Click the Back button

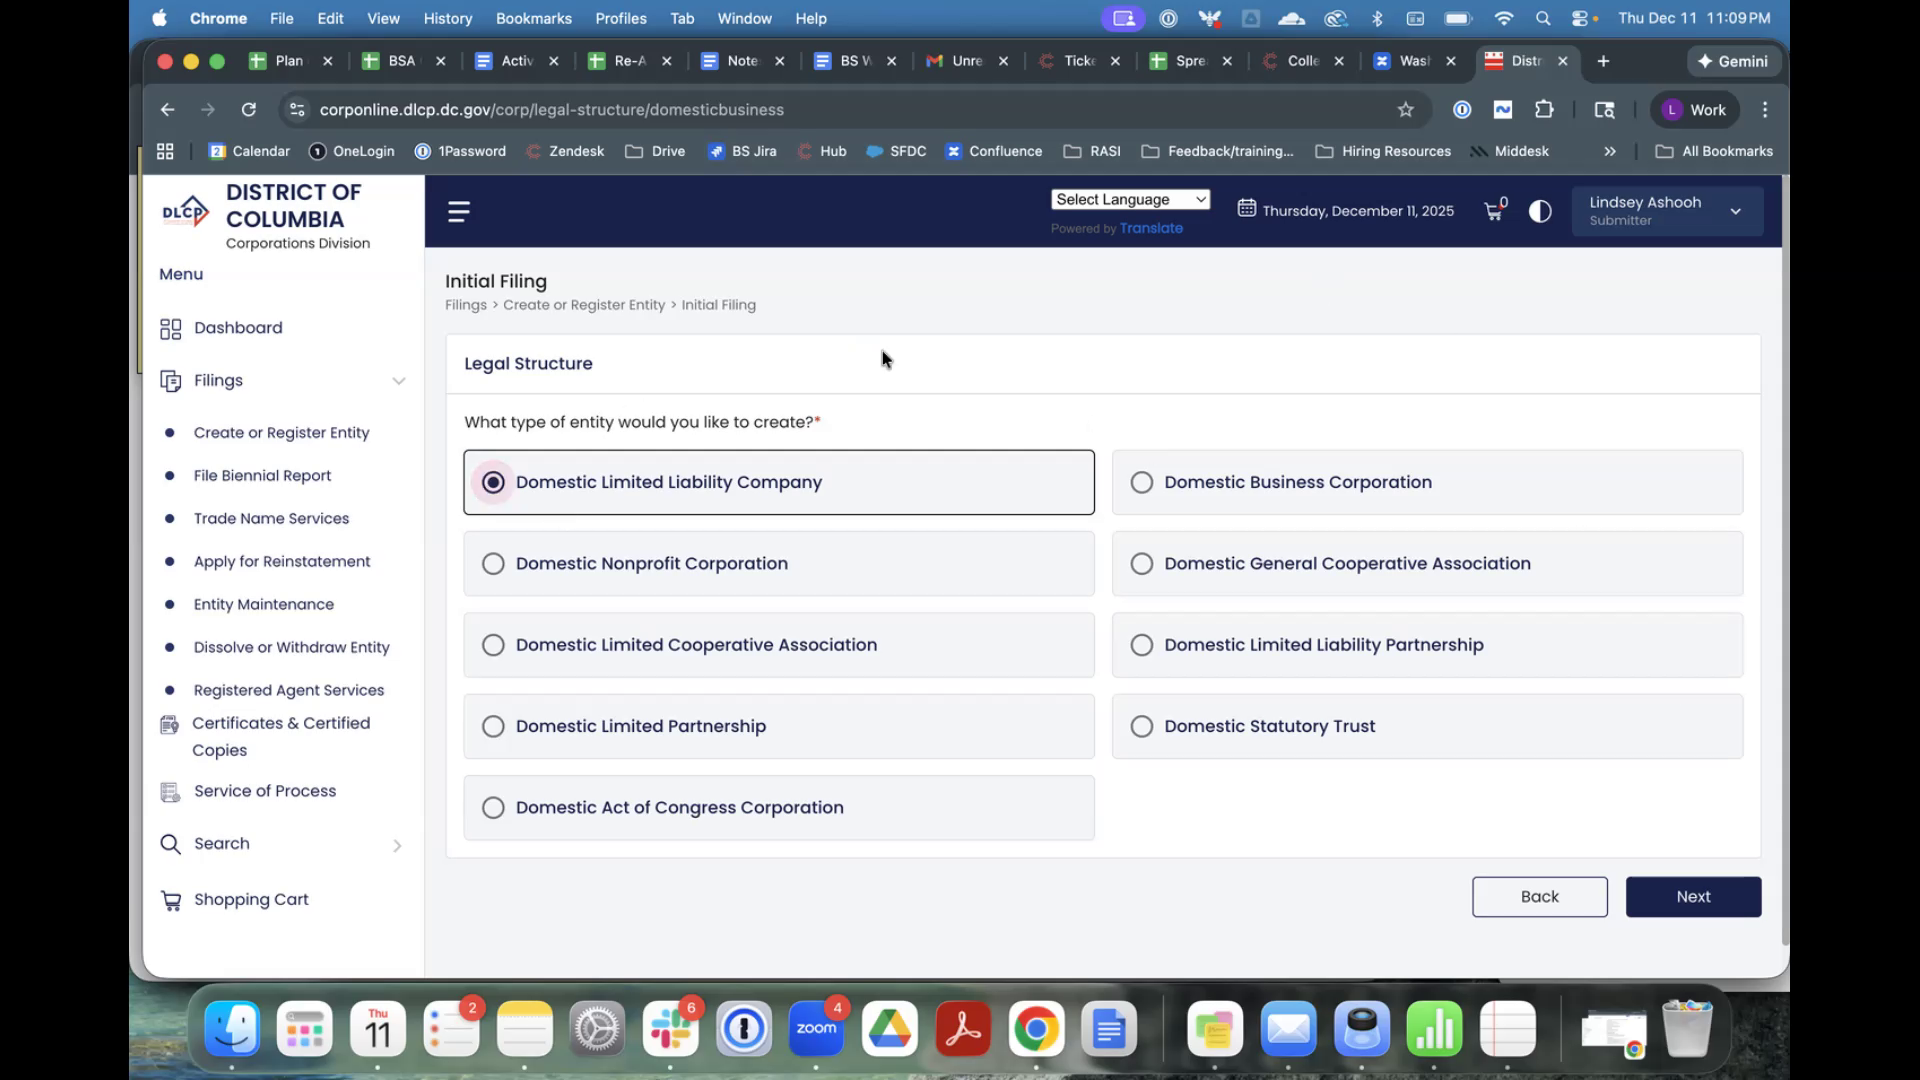[1539, 897]
